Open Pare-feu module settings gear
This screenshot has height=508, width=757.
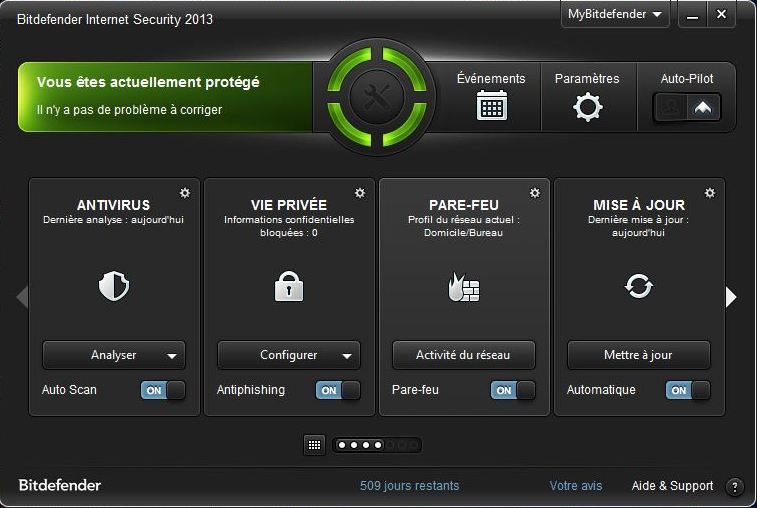click(535, 193)
